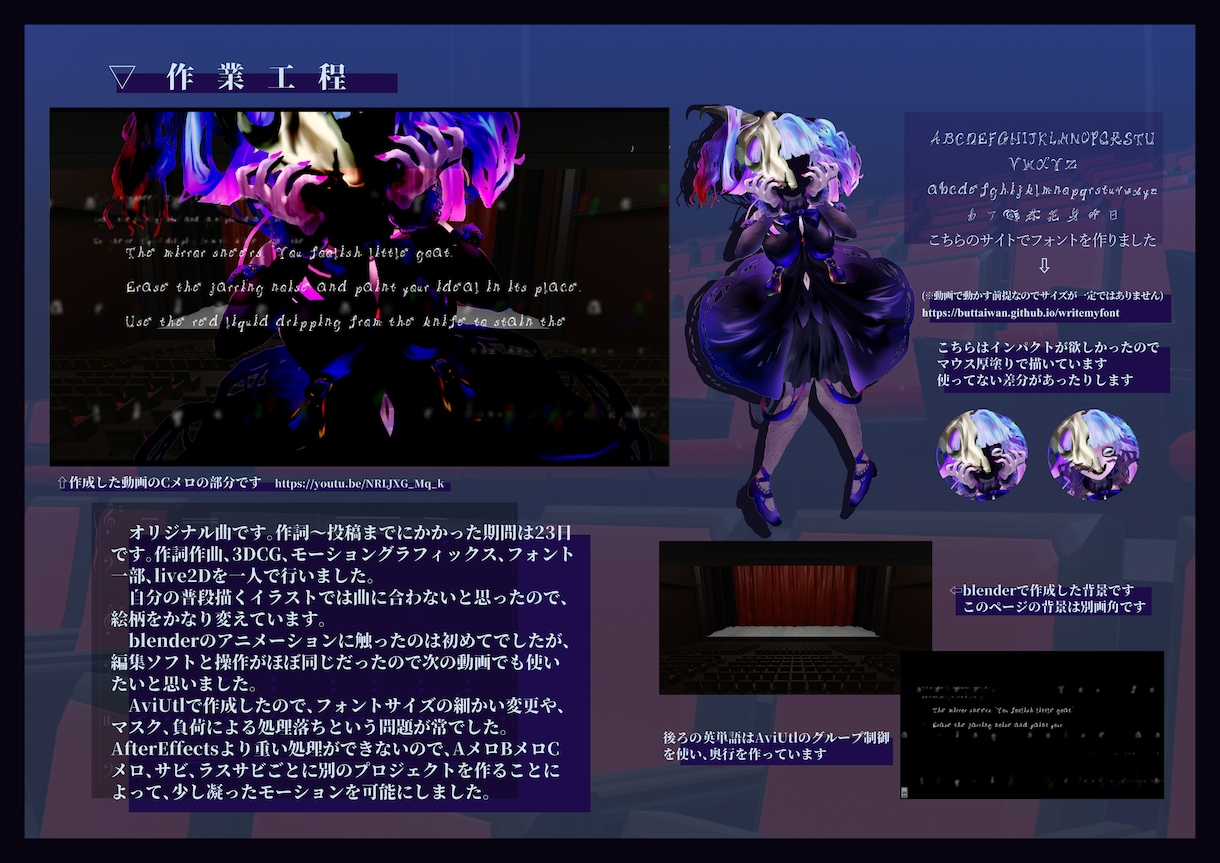Click the caption about マウス厚塗りで描いています

[x=1022, y=363]
